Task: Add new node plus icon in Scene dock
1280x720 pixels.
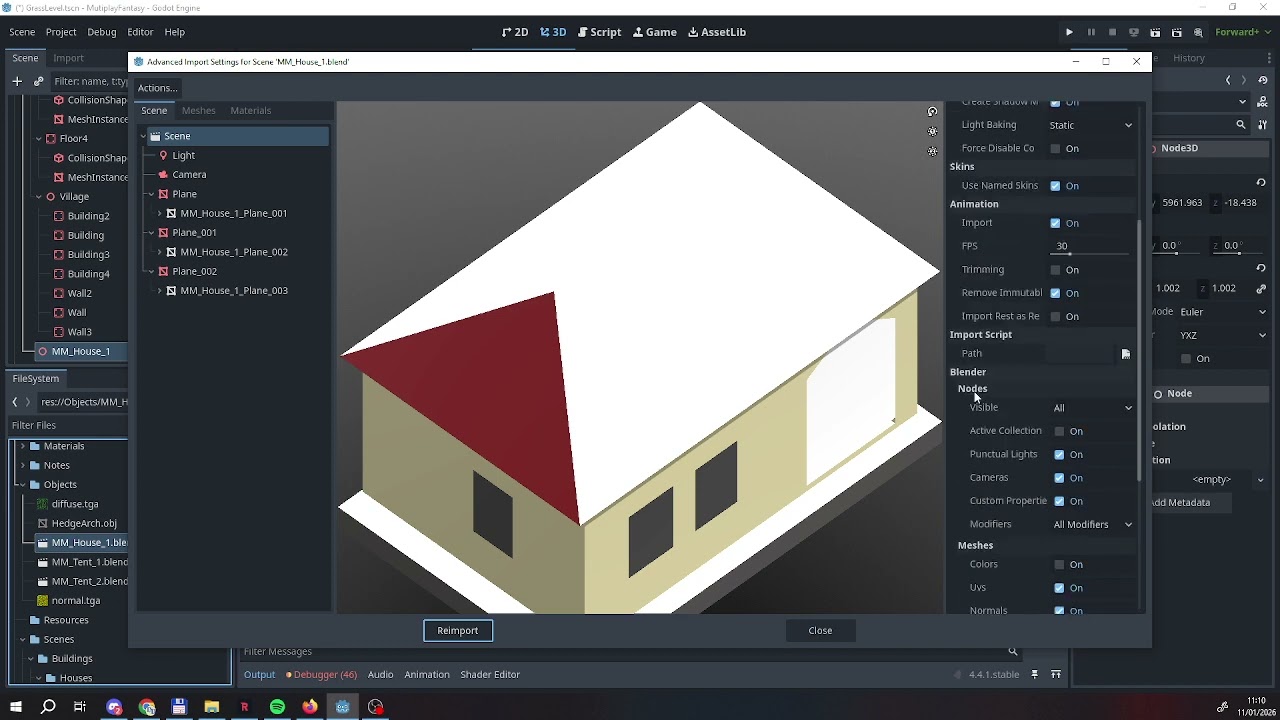Action: [x=17, y=81]
